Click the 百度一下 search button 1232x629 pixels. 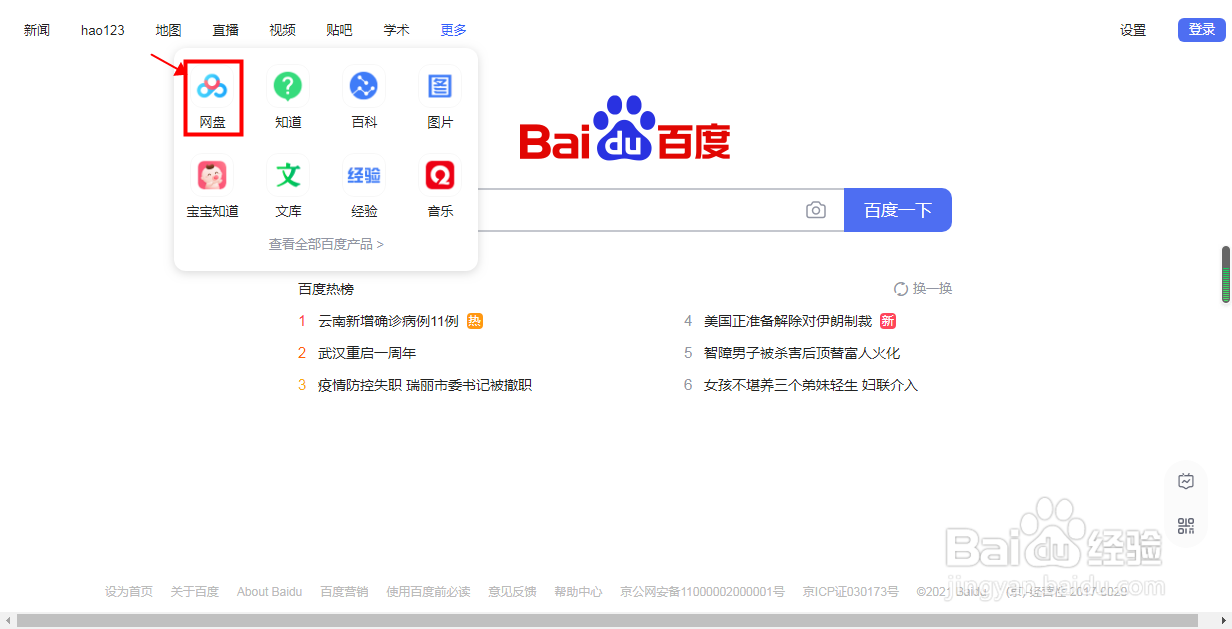898,210
